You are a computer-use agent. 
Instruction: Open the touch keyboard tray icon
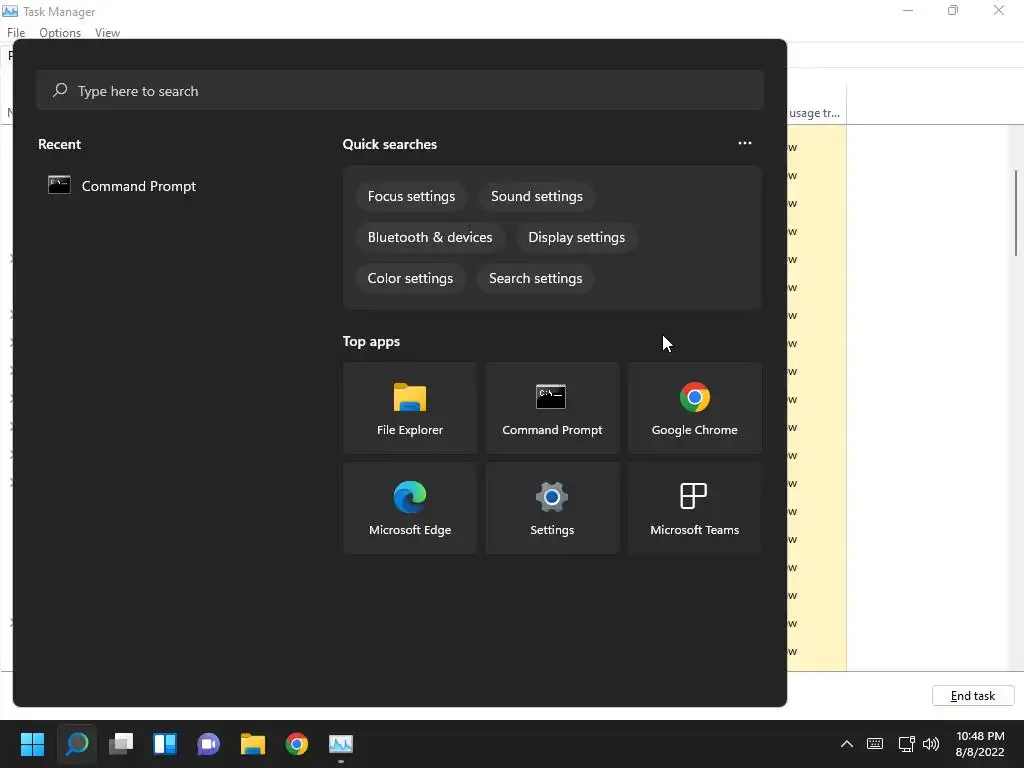(x=874, y=744)
